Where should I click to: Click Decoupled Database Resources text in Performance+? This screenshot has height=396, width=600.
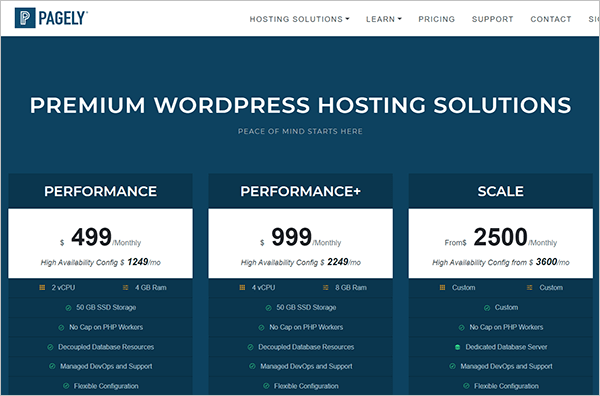click(x=306, y=347)
